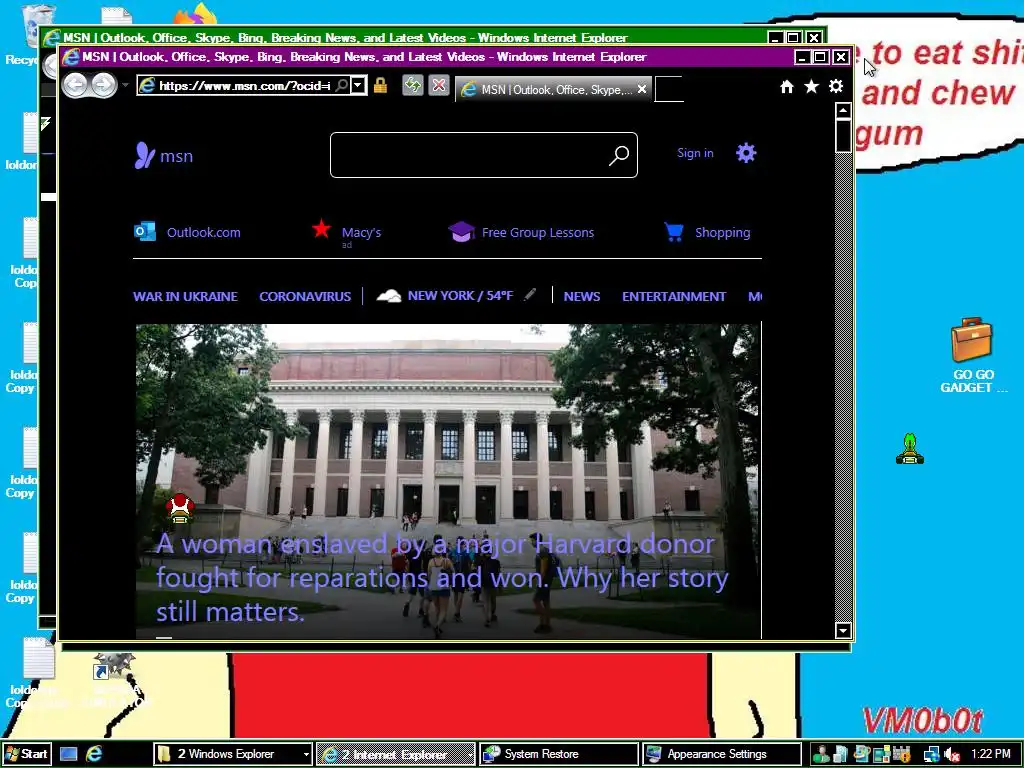The height and width of the screenshot is (768, 1024).
Task: Select WAR IN UKRAINE menu item
Action: pyautogui.click(x=185, y=296)
